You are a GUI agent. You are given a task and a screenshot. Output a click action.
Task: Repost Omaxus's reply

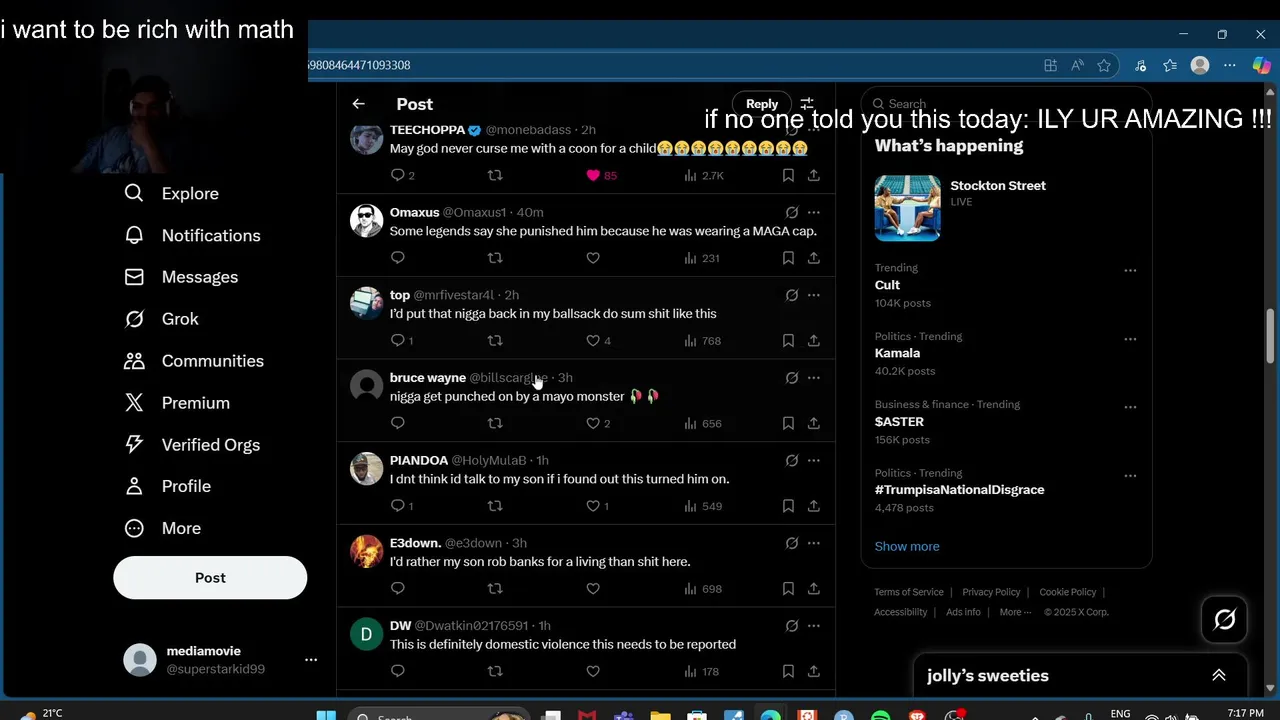click(495, 258)
